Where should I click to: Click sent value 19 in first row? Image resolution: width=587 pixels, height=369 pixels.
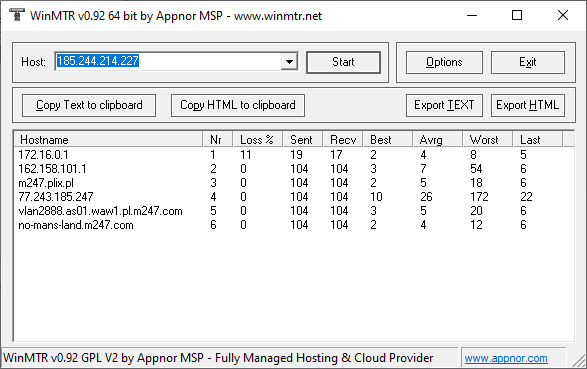pyautogui.click(x=296, y=155)
